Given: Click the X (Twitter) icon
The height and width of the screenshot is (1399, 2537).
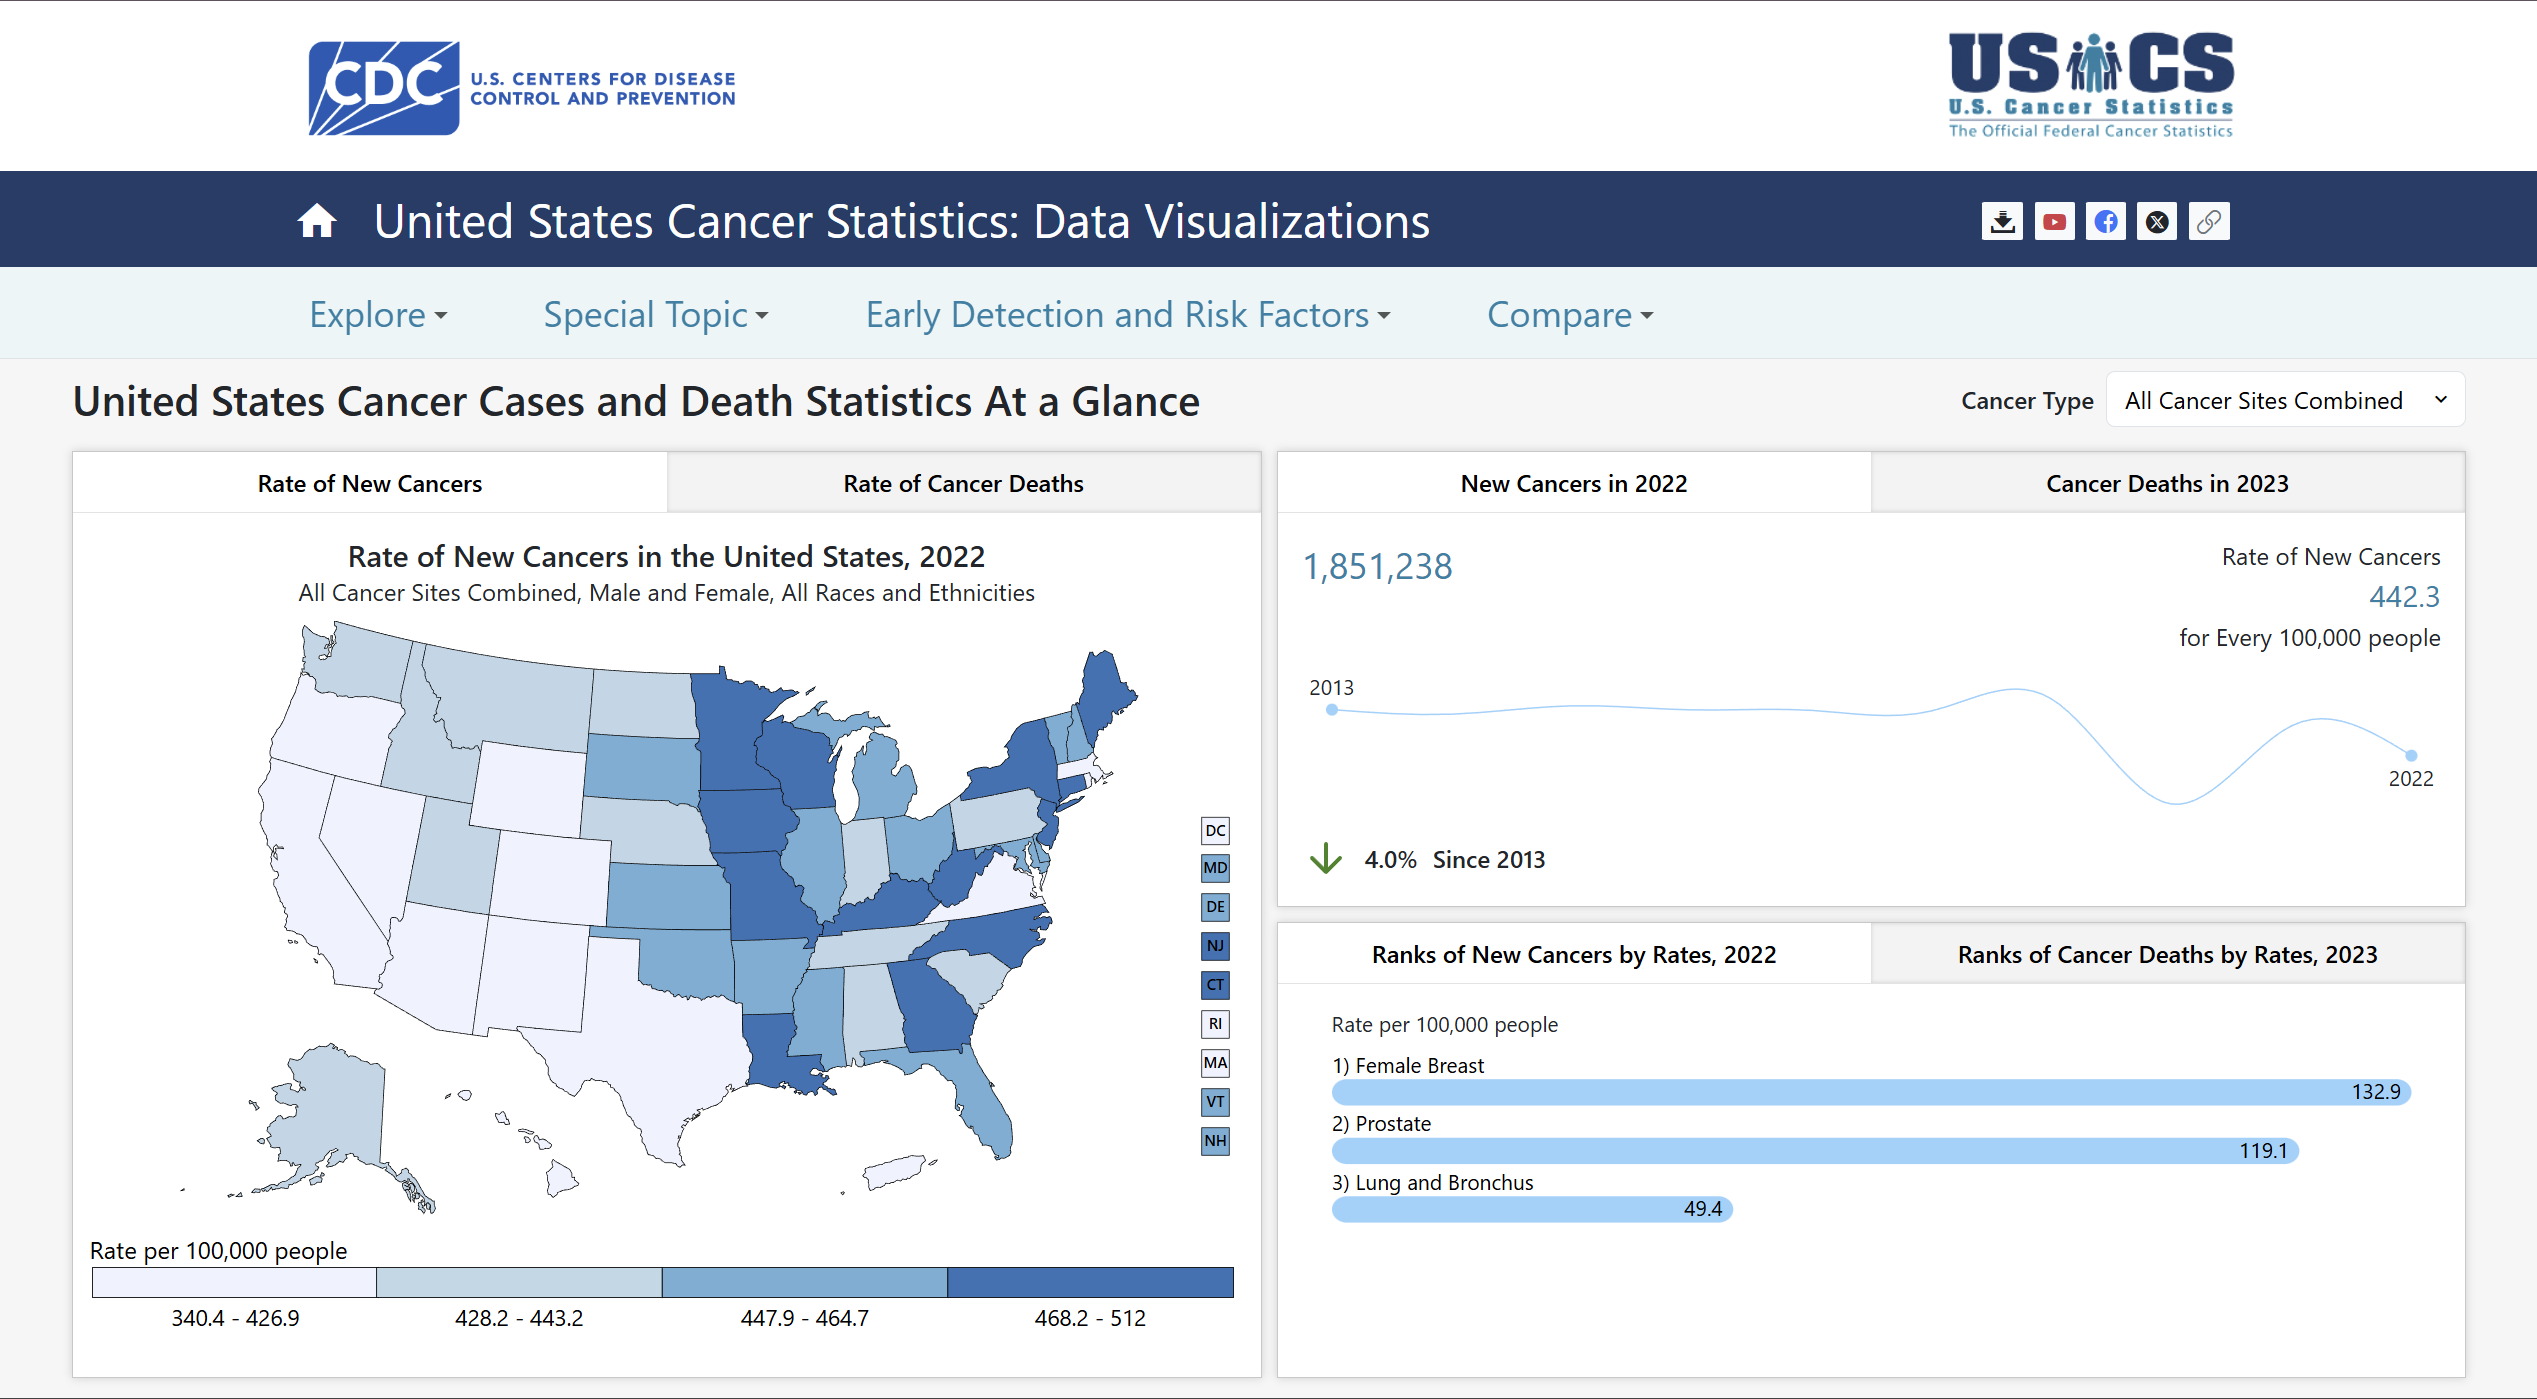Looking at the screenshot, I should pos(2157,220).
